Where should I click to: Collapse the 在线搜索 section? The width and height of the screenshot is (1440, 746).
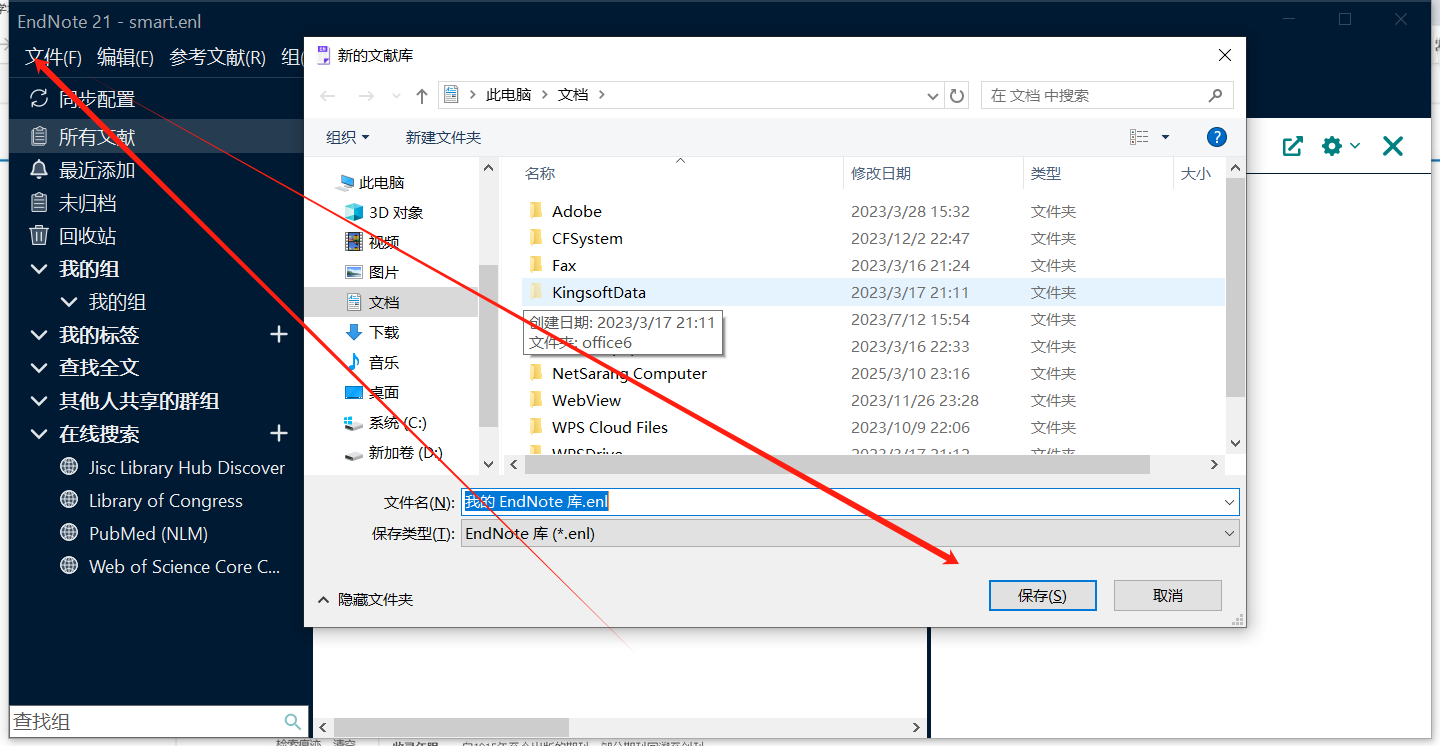click(39, 434)
